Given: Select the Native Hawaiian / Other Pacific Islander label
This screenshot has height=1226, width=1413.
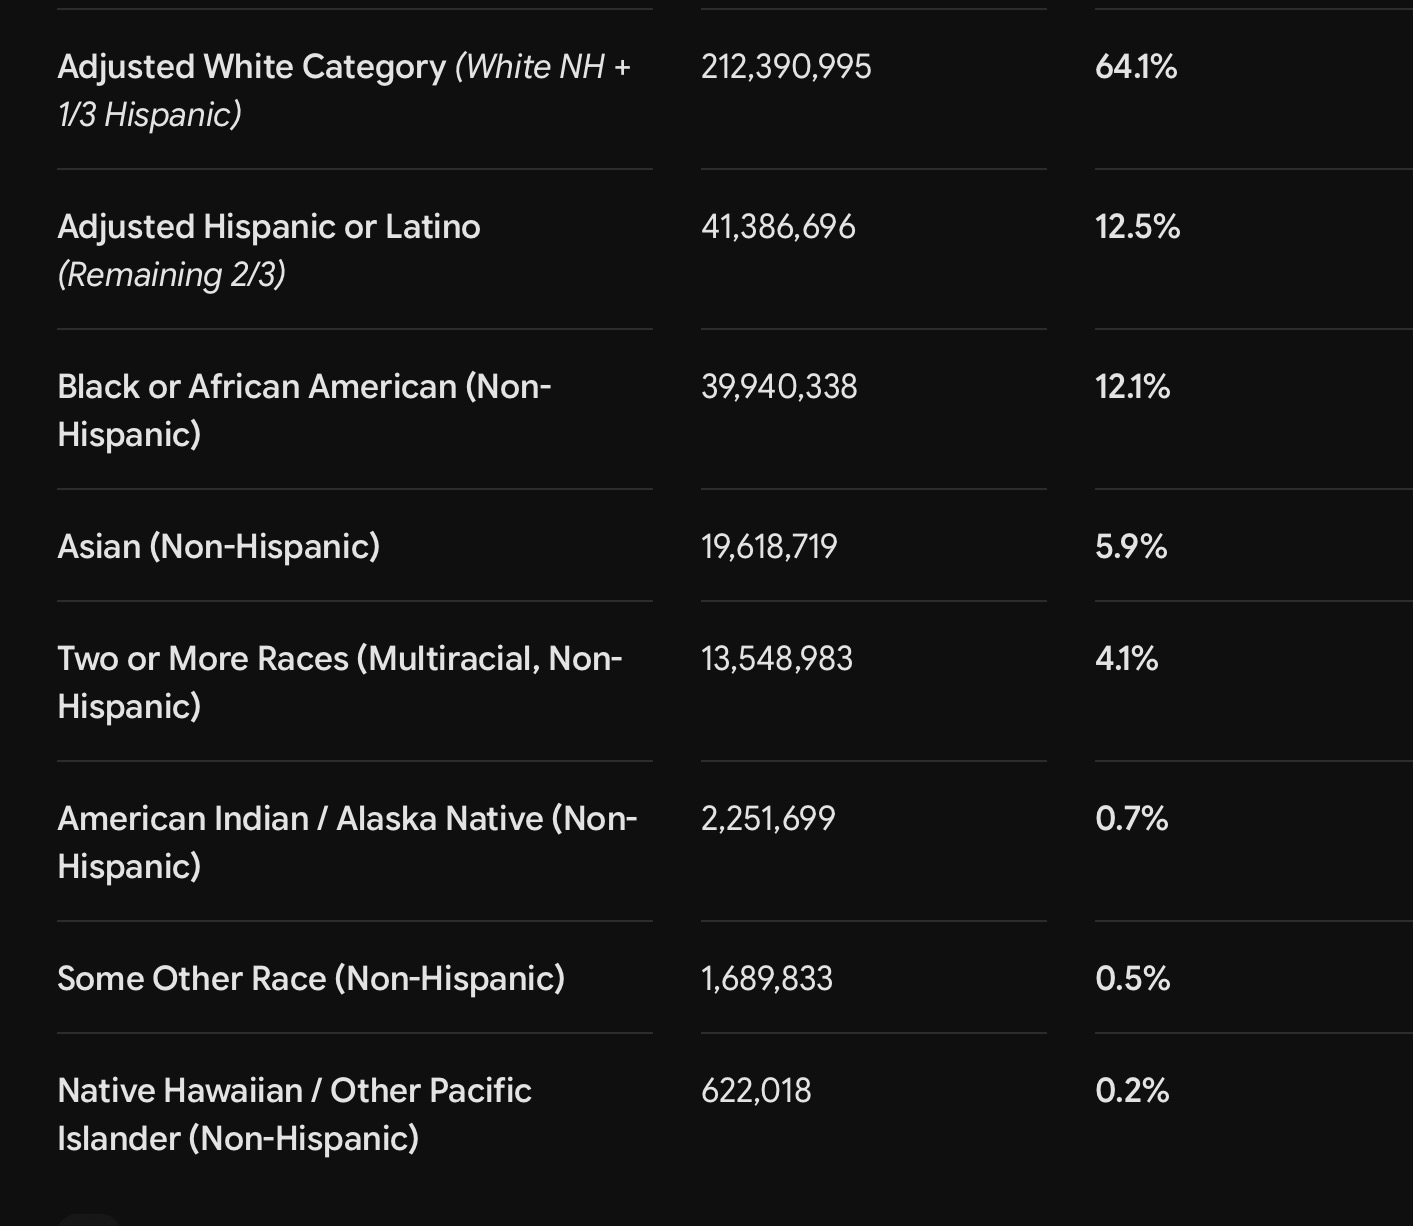Looking at the screenshot, I should coord(294,1114).
